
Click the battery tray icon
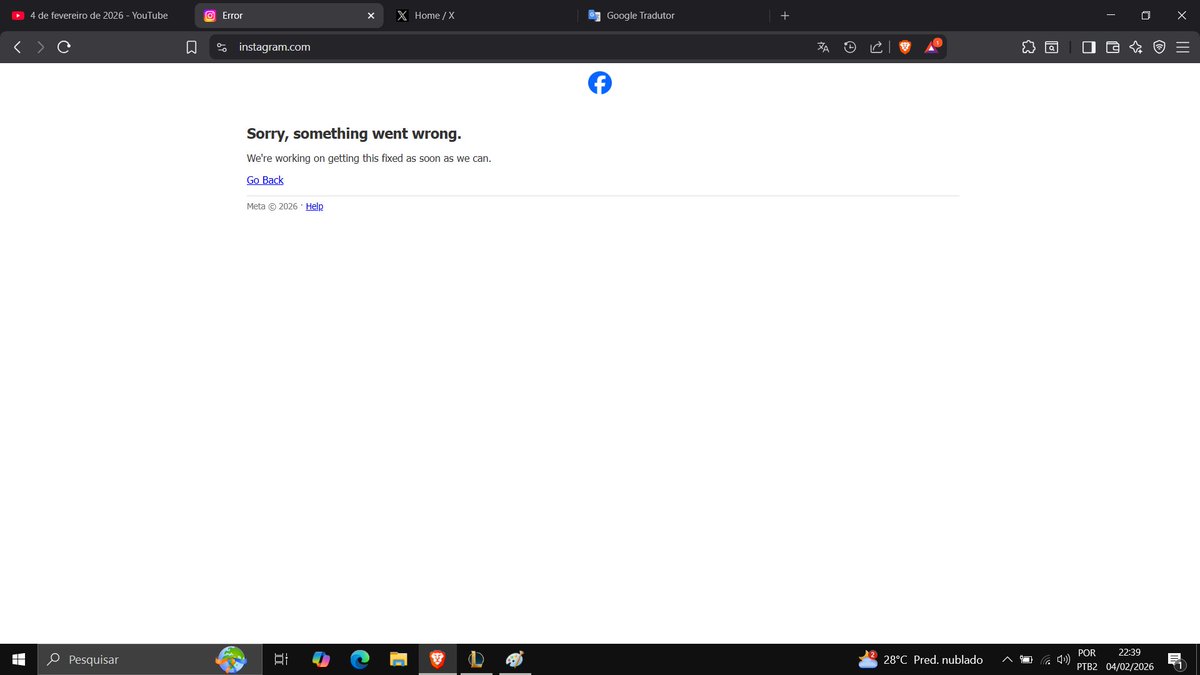point(1027,659)
